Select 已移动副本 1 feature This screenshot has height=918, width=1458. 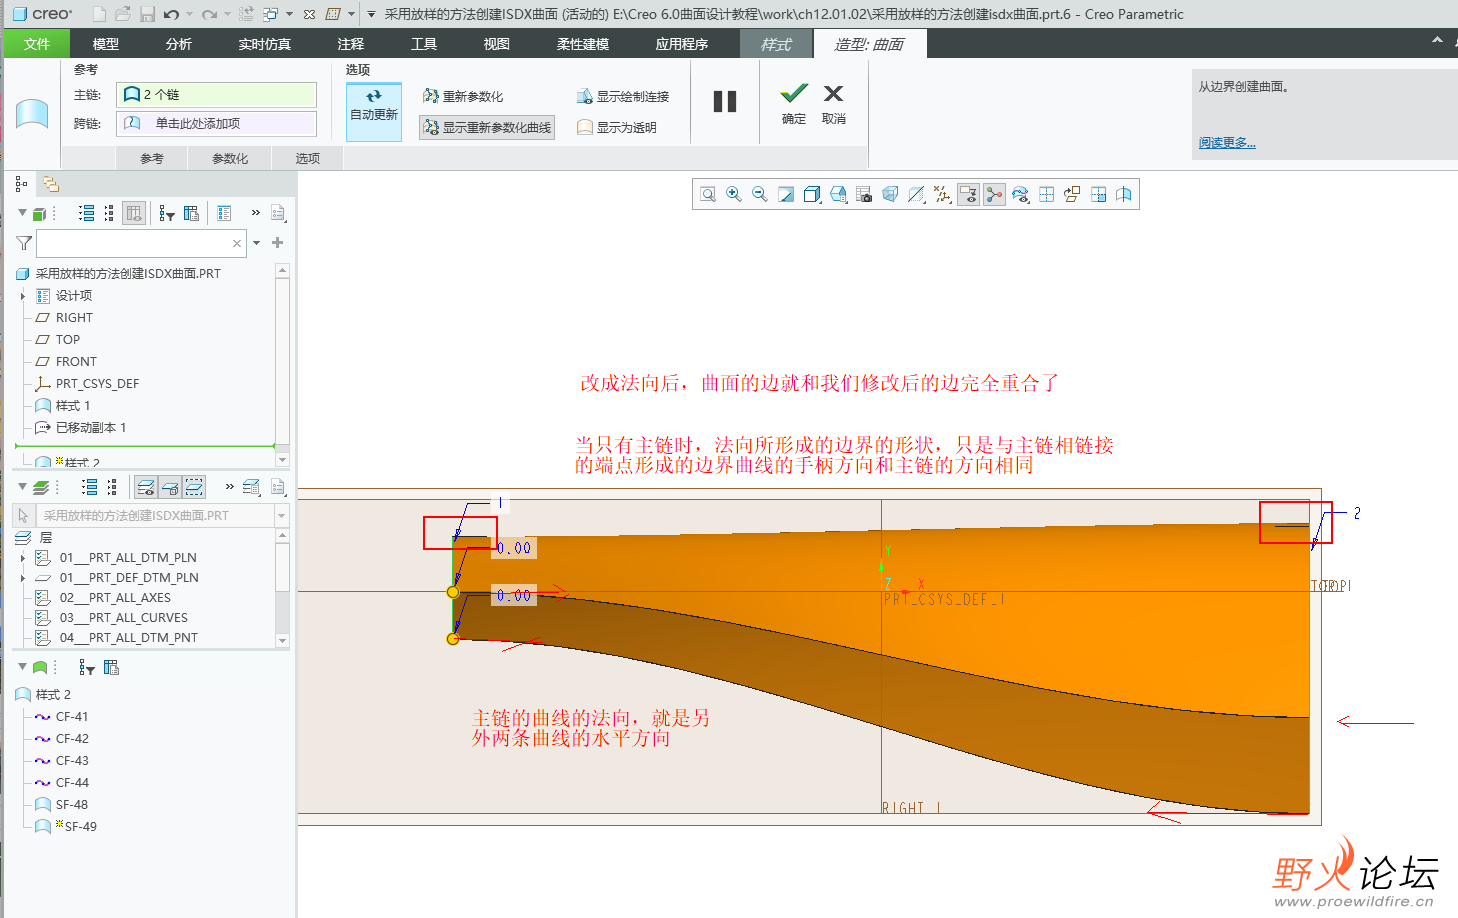coord(91,427)
